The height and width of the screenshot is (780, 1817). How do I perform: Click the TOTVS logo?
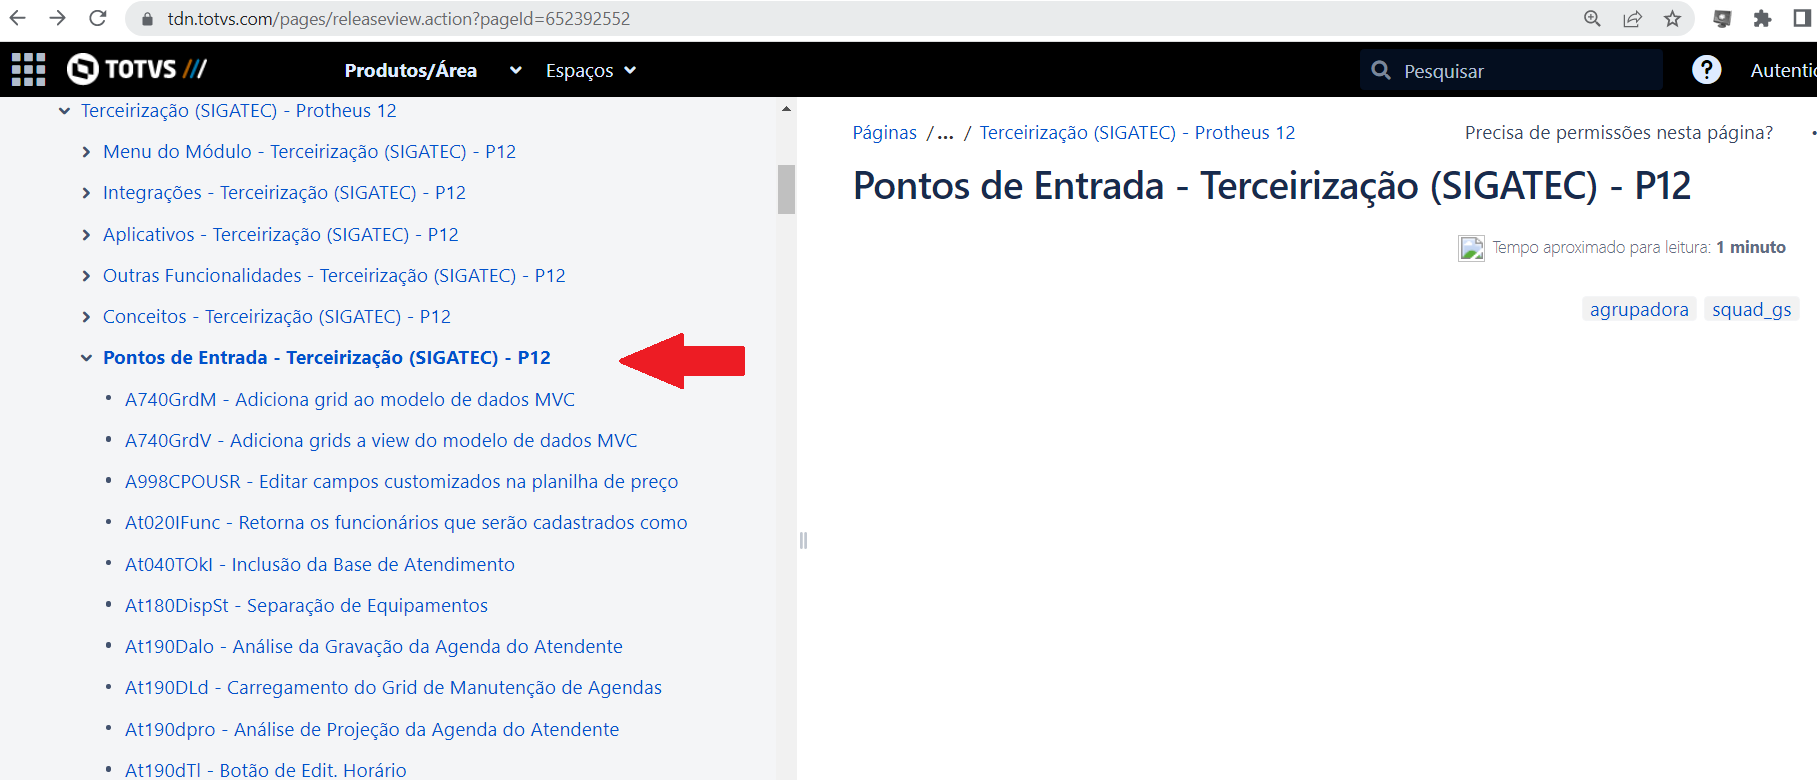[137, 69]
